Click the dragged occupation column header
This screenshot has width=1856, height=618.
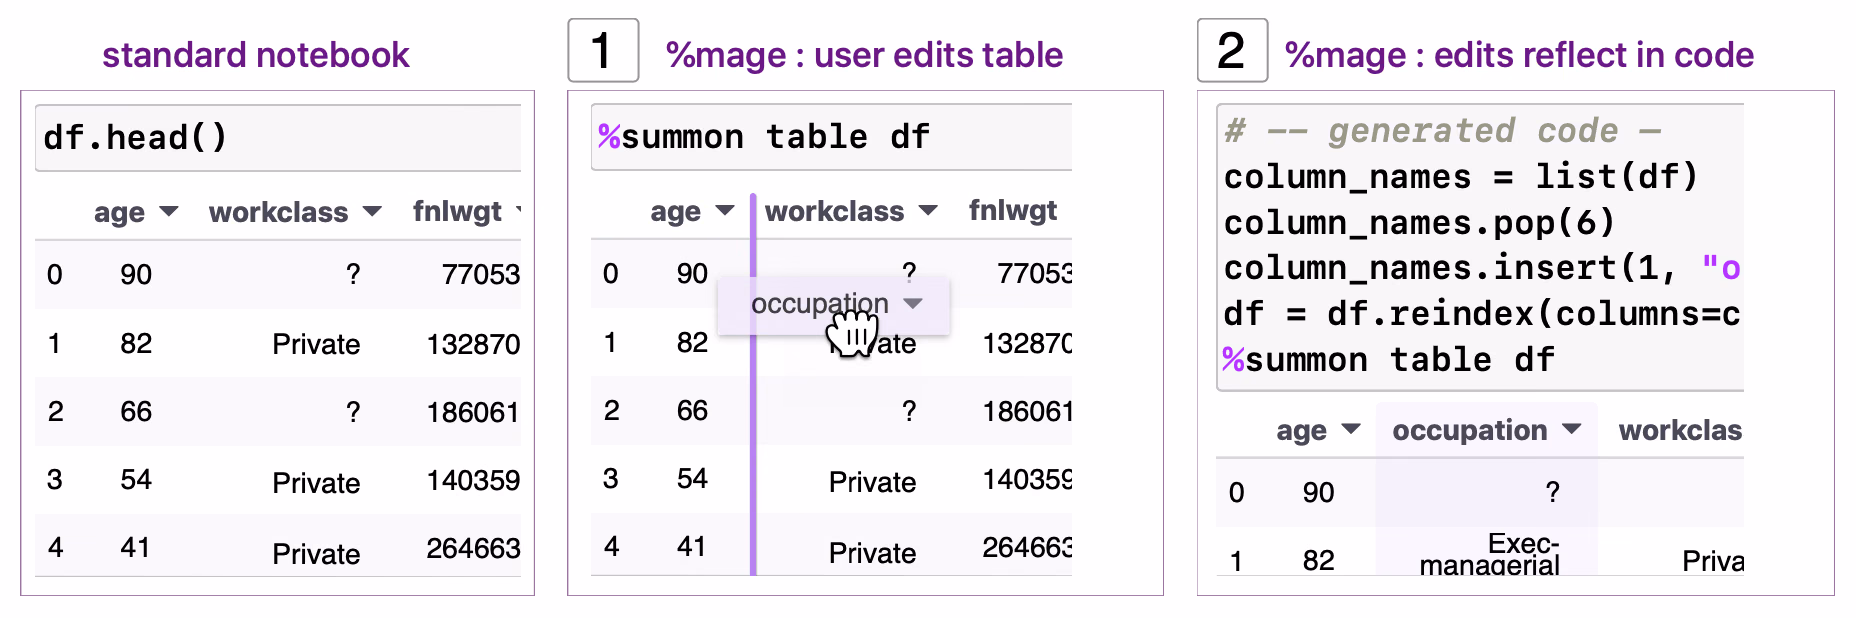coord(834,304)
